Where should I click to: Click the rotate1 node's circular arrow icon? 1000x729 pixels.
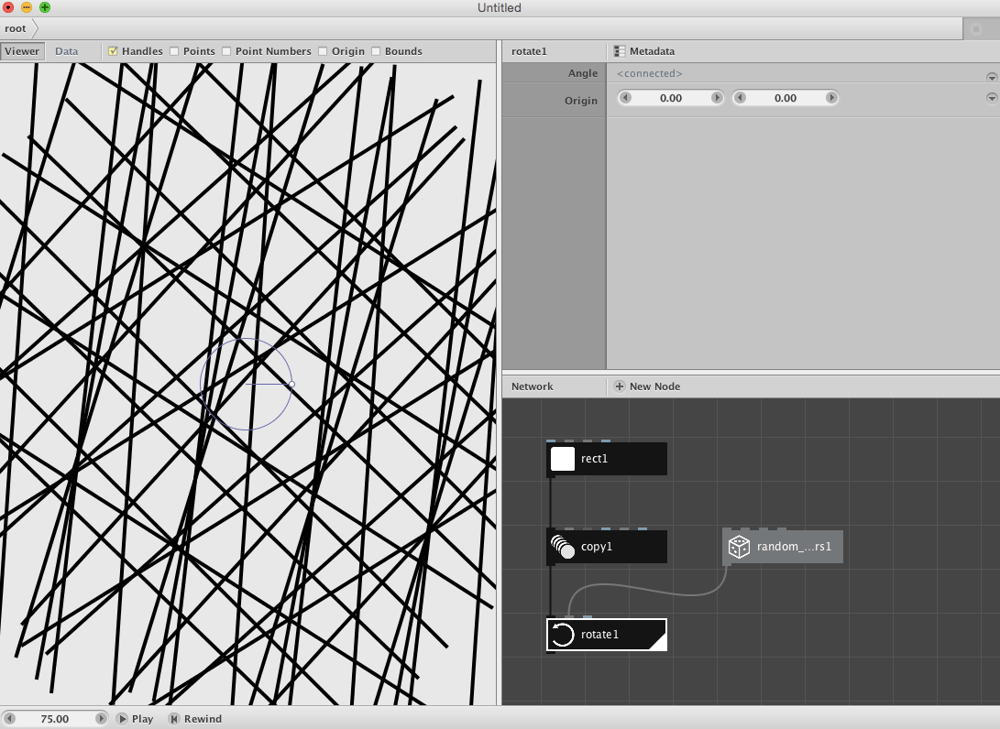(562, 635)
